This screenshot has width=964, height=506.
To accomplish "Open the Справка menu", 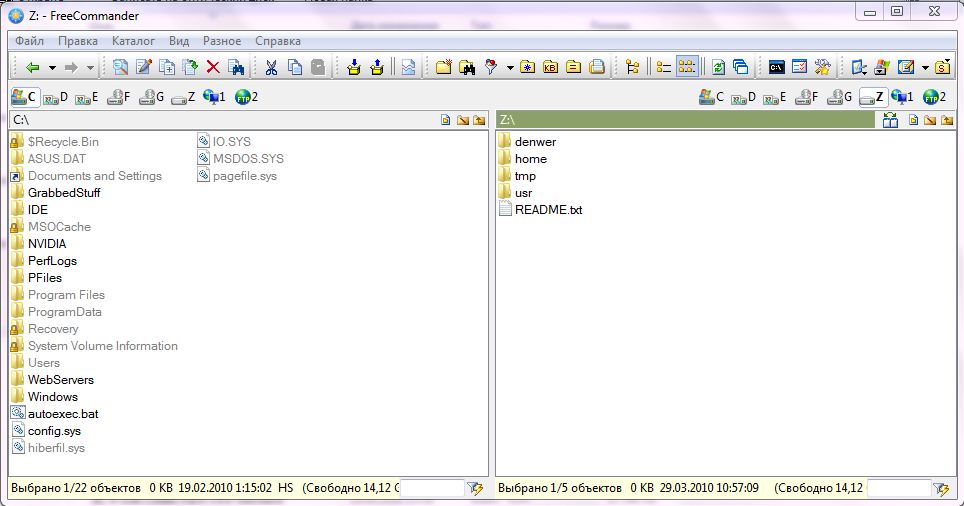I will [278, 41].
